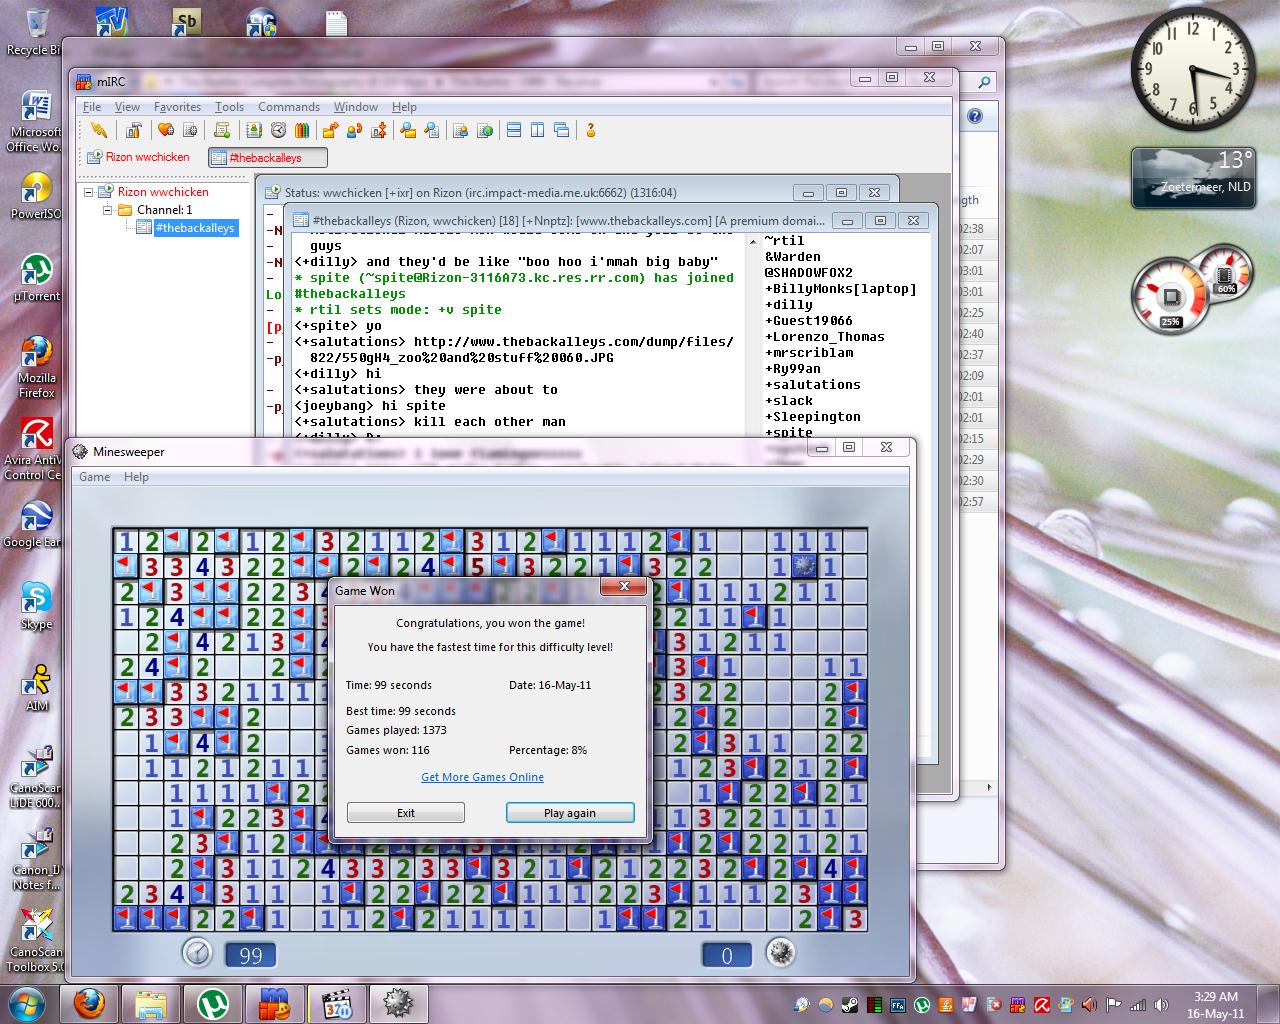Click the About mIRC icon in toolbar
The width and height of the screenshot is (1280, 1024).
click(591, 130)
